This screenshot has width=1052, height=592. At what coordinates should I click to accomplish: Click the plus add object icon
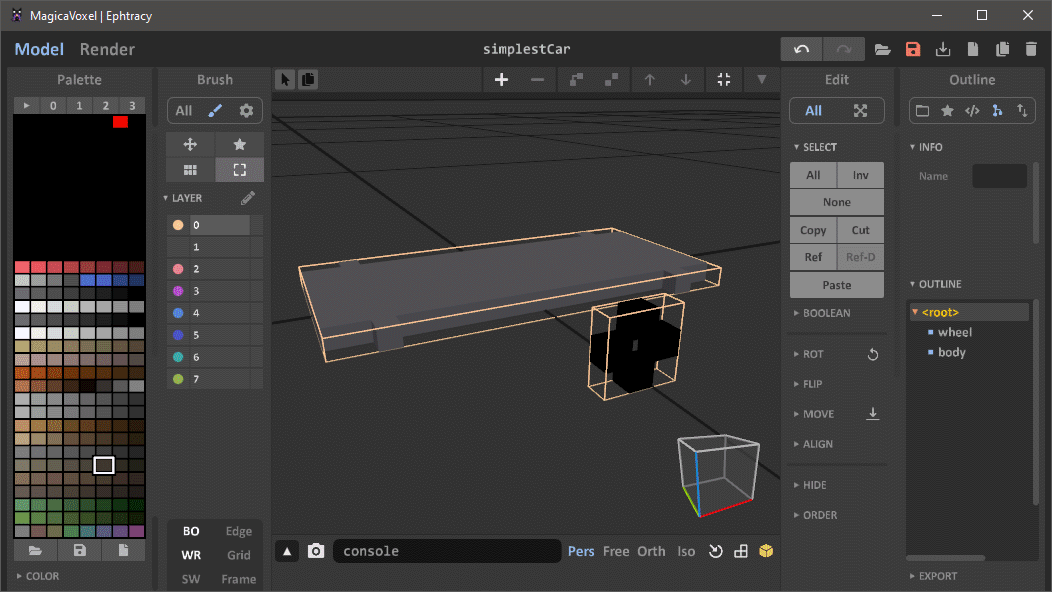(x=502, y=80)
